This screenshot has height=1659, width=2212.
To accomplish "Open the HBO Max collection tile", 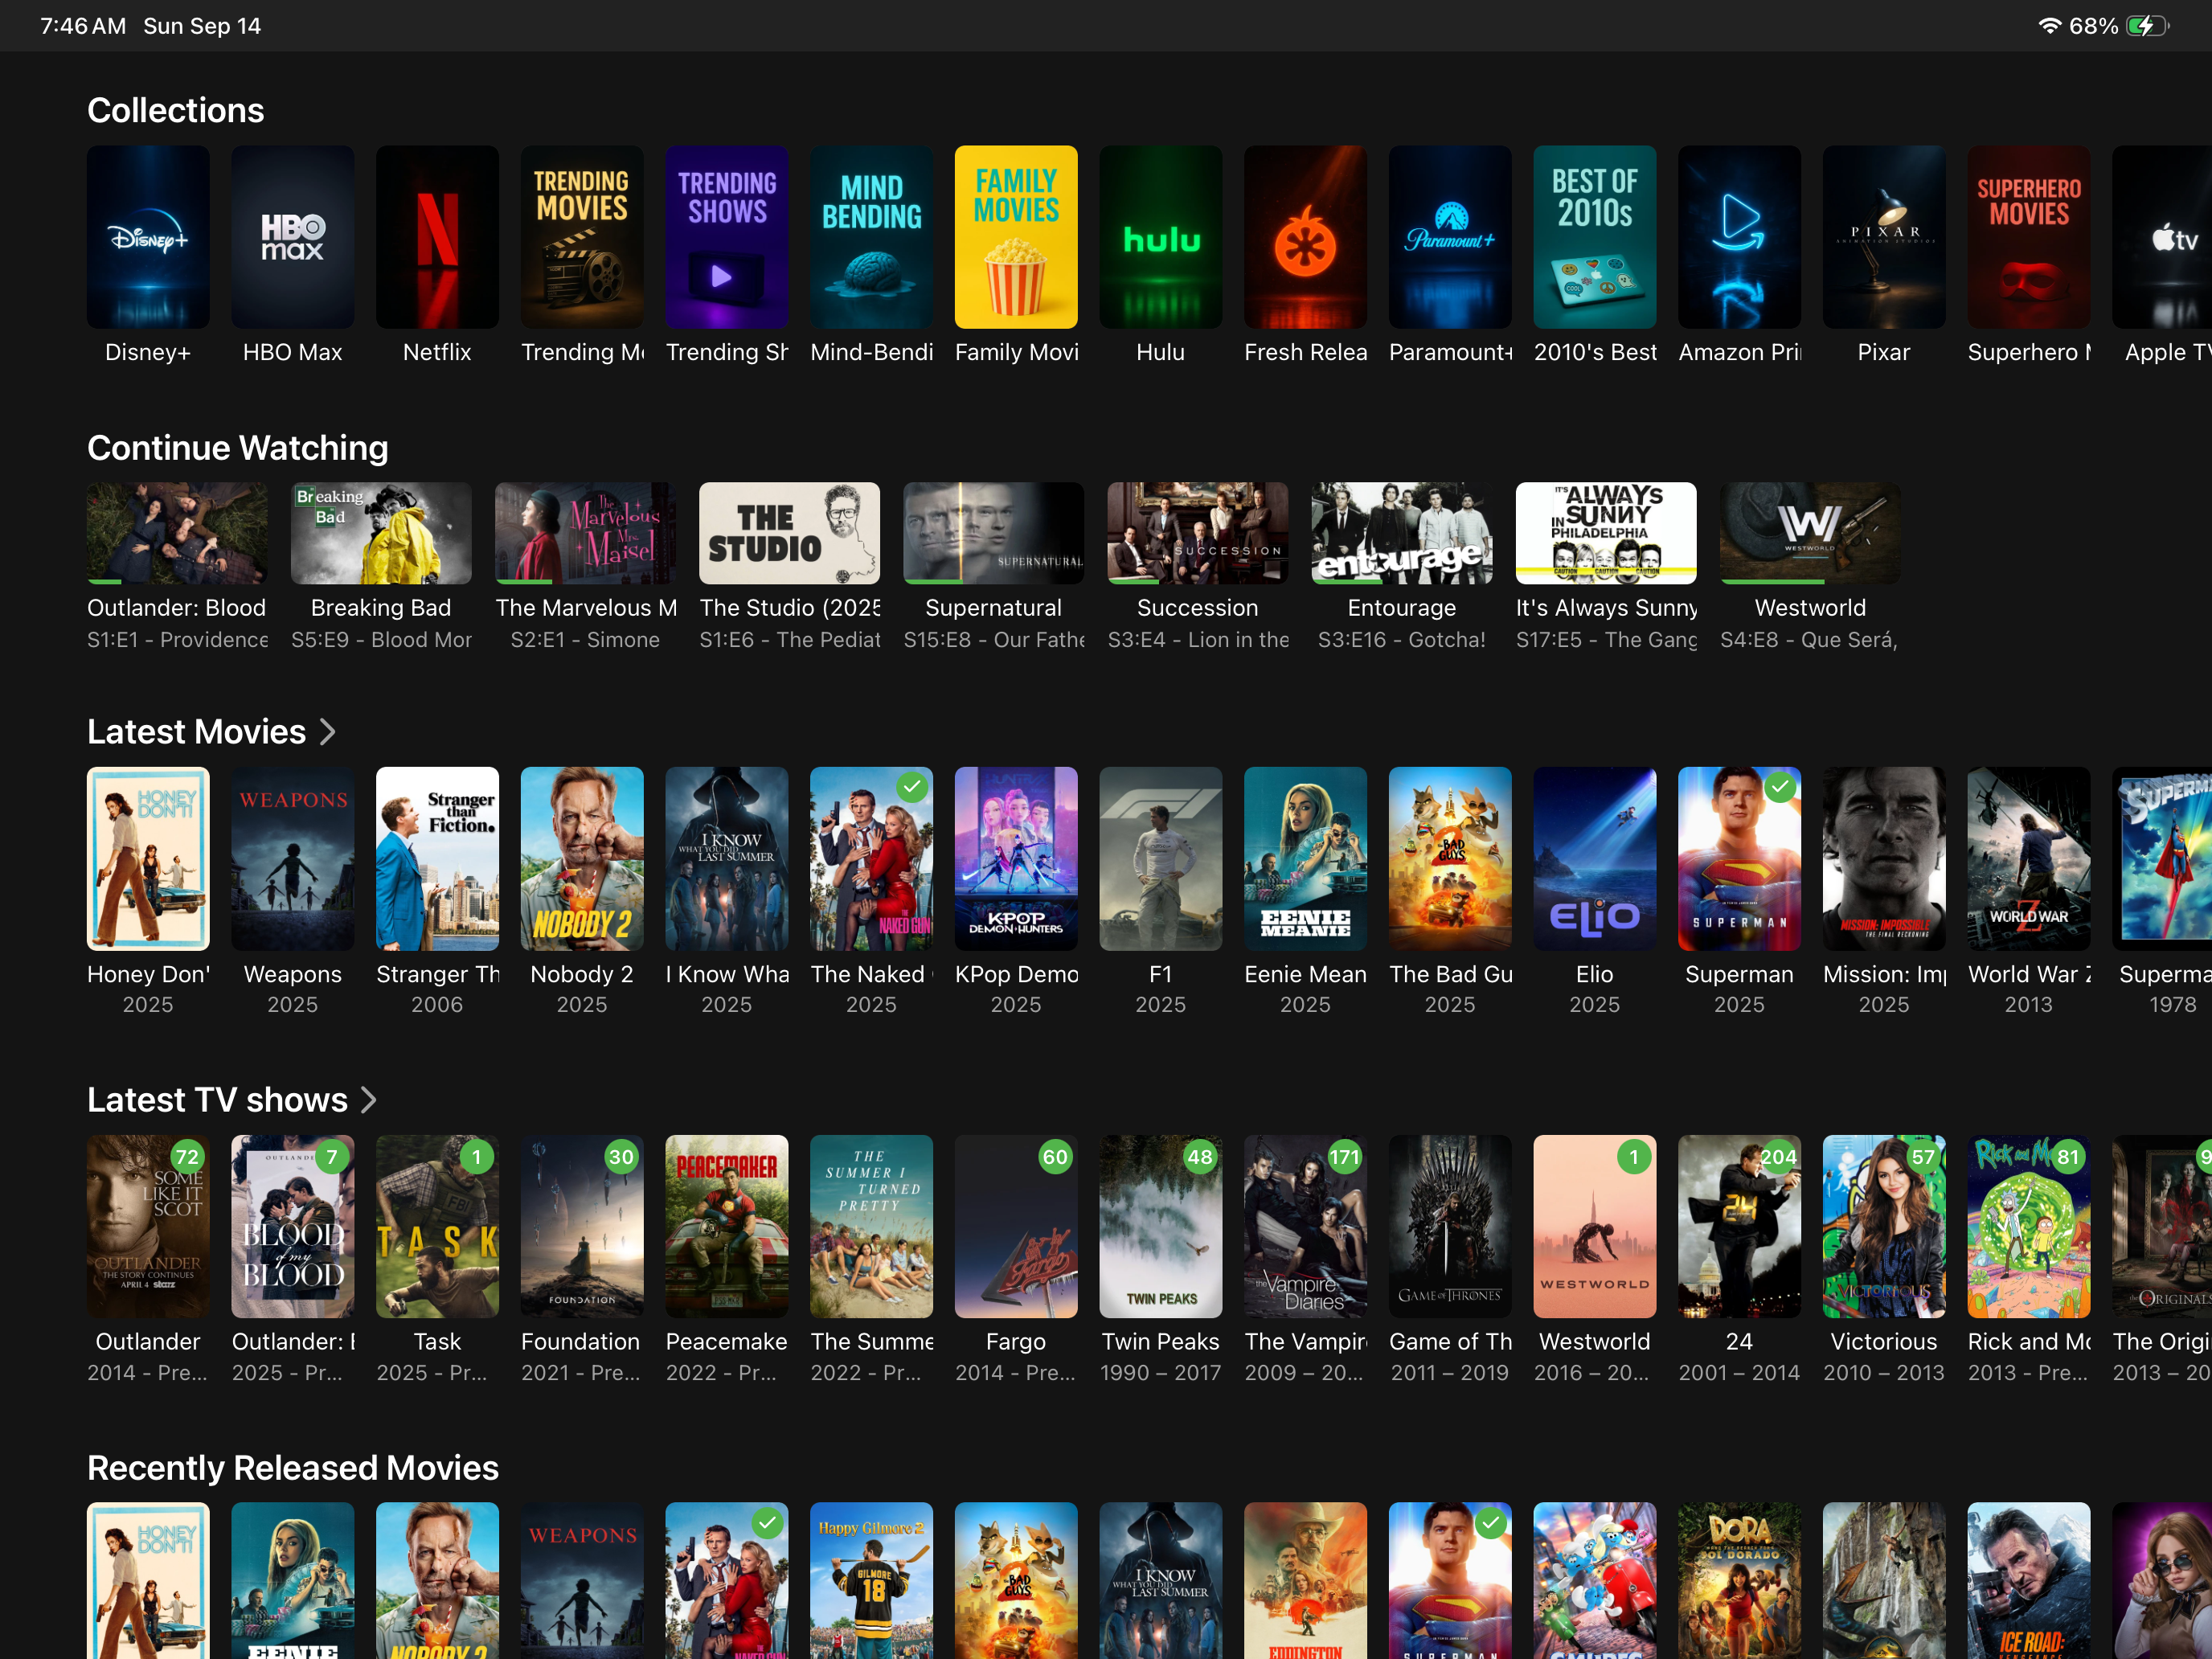I will (292, 237).
